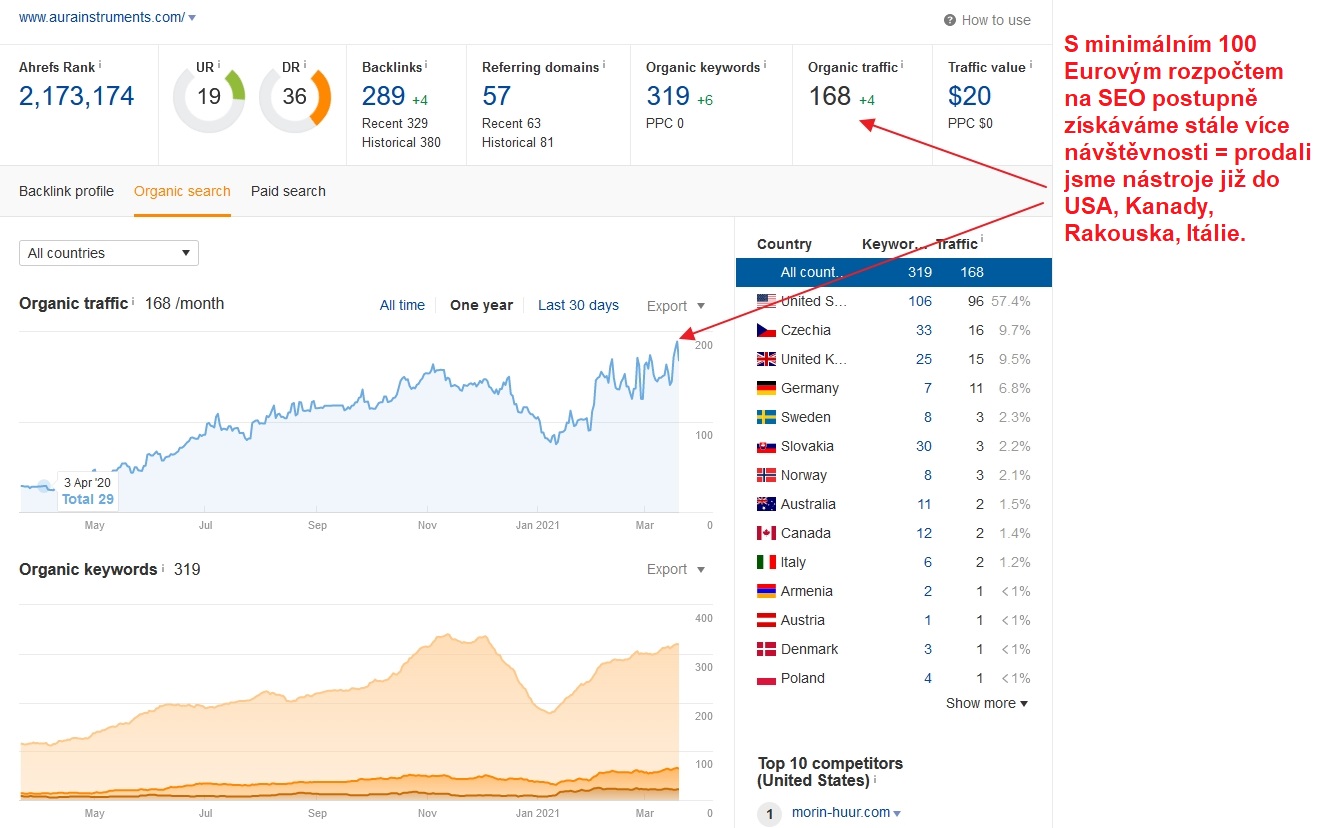Select the All time range

click(x=402, y=305)
